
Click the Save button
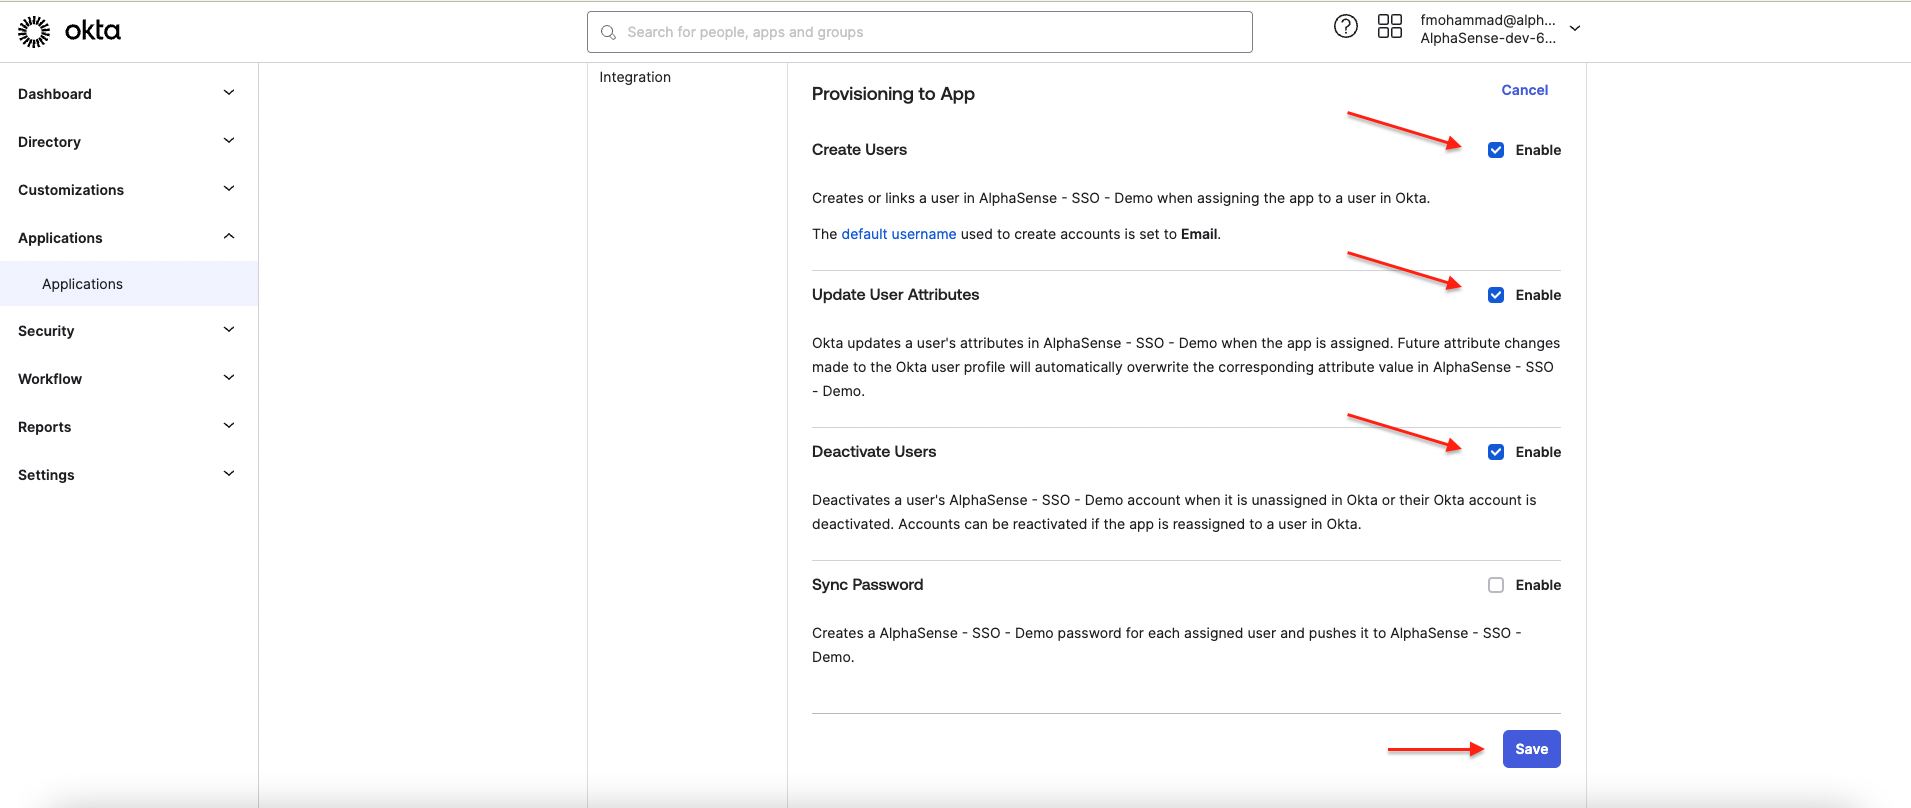pyautogui.click(x=1531, y=749)
